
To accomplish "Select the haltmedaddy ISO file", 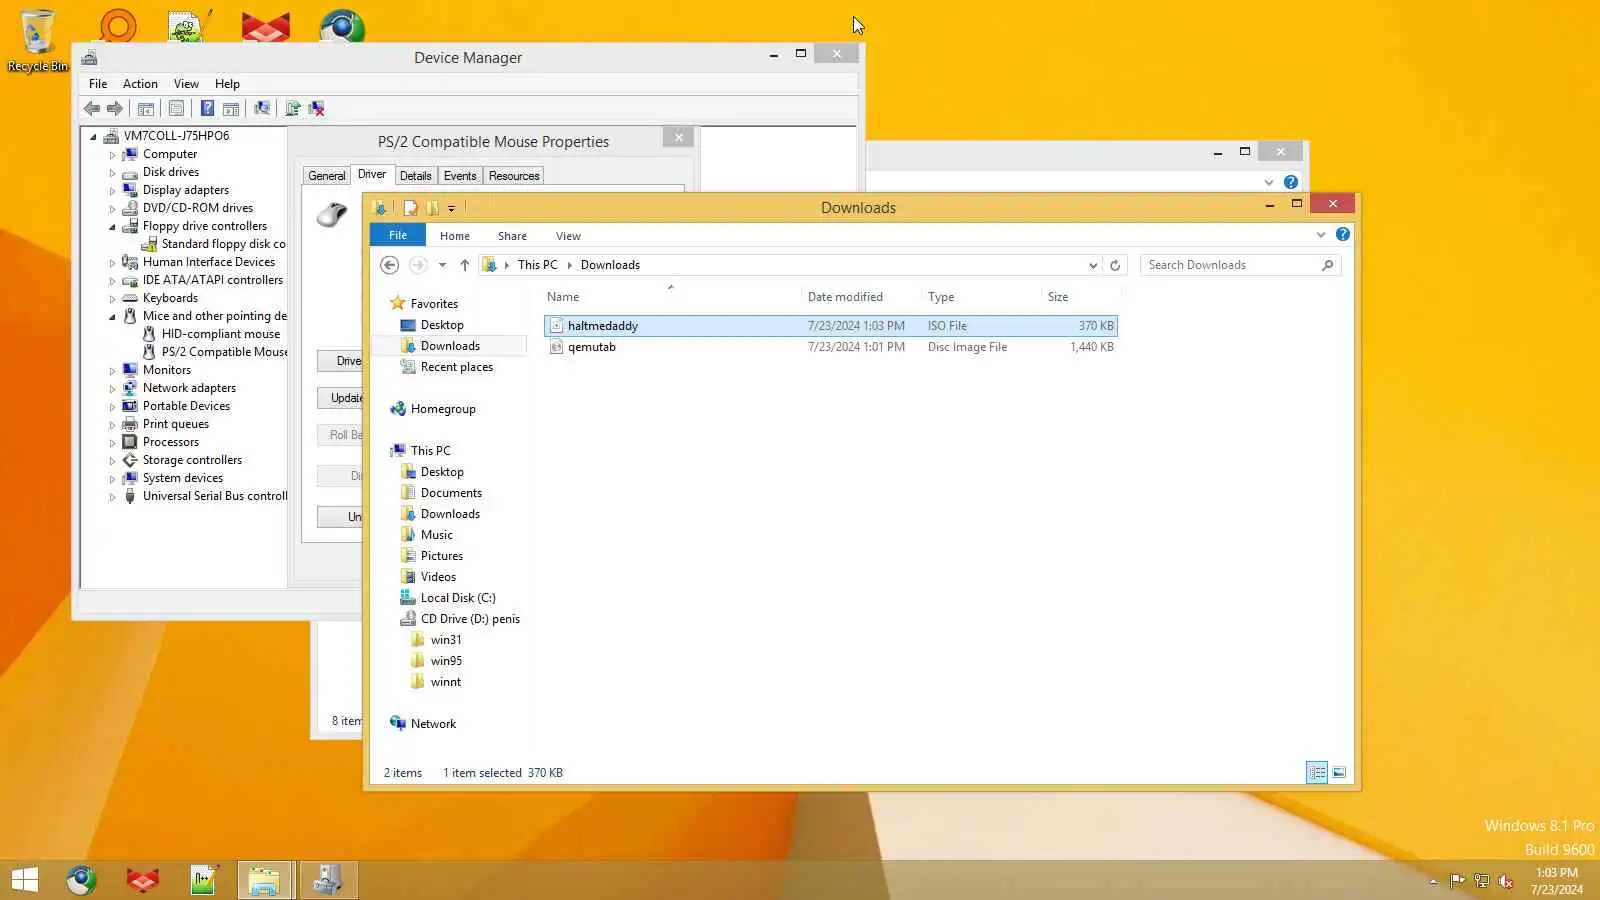I will click(x=830, y=326).
